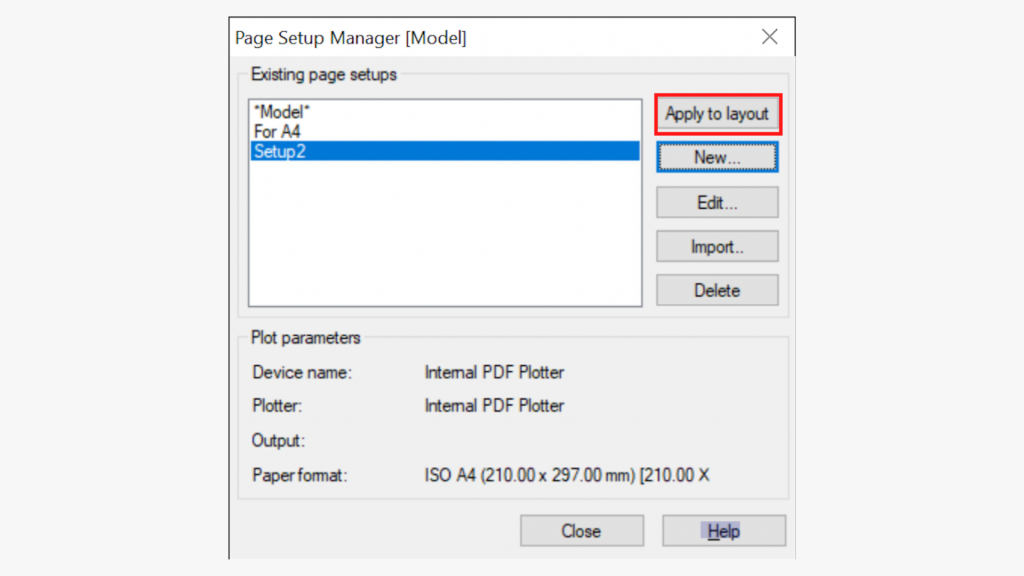The image size is (1024, 576).
Task: Open the New page setup dialog
Action: click(716, 157)
